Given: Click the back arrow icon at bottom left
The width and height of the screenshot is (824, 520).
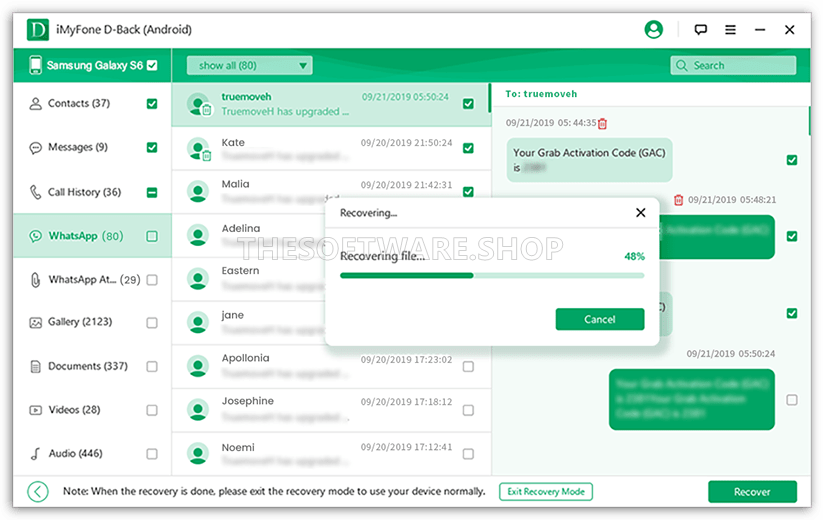Looking at the screenshot, I should 38,491.
